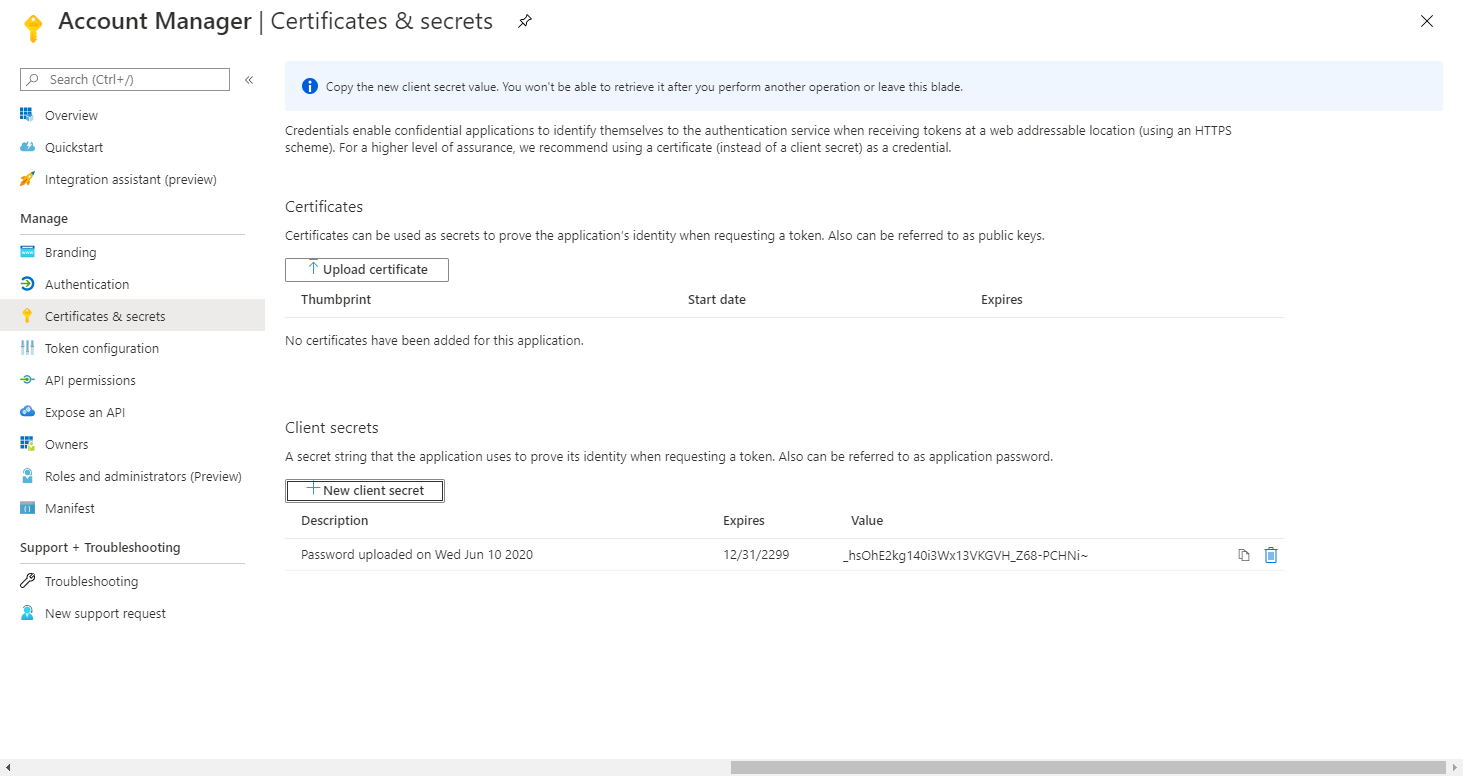This screenshot has height=776, width=1463.
Task: Click the Upload certificate button
Action: coord(367,270)
